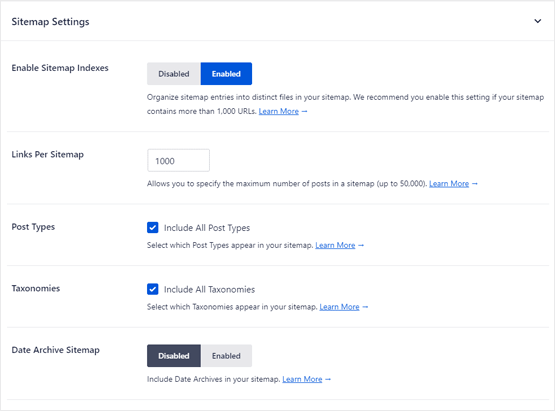Viewport: 555px width, 411px height.
Task: Open Learn More link under Taxonomies
Action: tap(339, 307)
